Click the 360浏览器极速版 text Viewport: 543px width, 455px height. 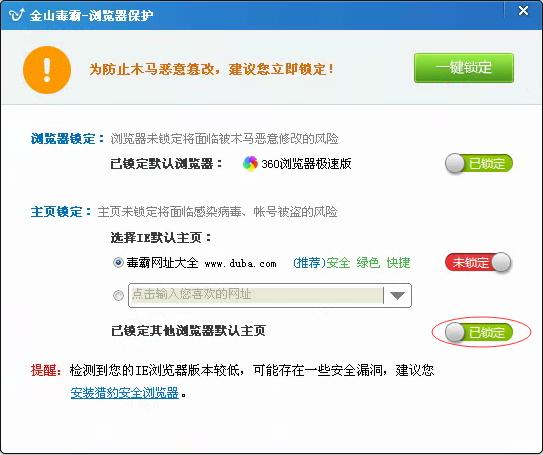[306, 163]
